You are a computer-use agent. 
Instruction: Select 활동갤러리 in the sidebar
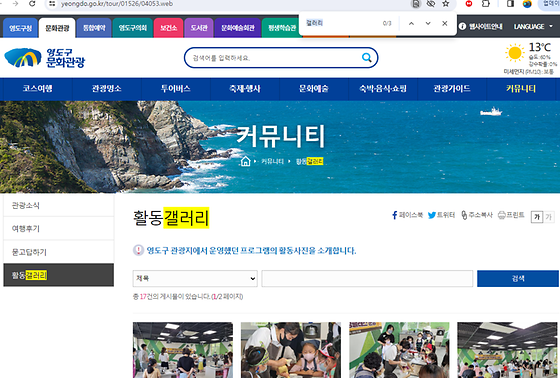[59, 275]
